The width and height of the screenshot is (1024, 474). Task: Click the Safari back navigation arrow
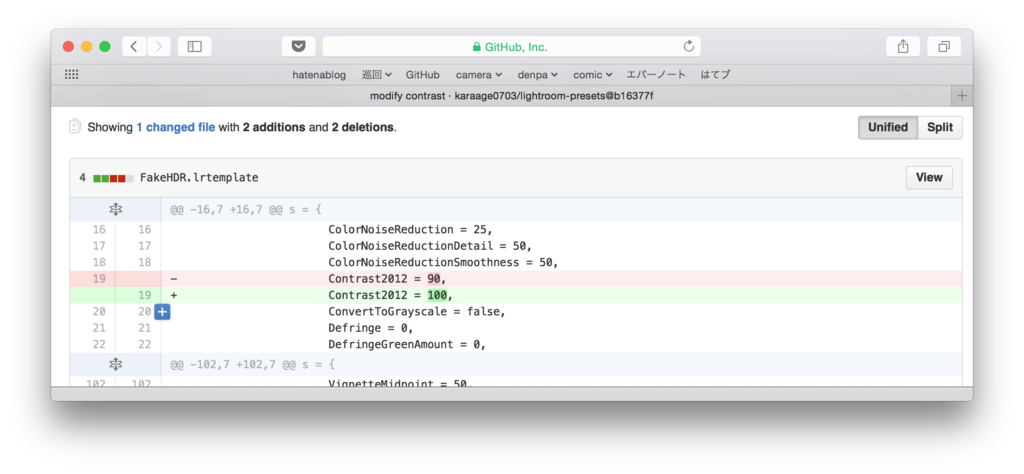tap(134, 46)
